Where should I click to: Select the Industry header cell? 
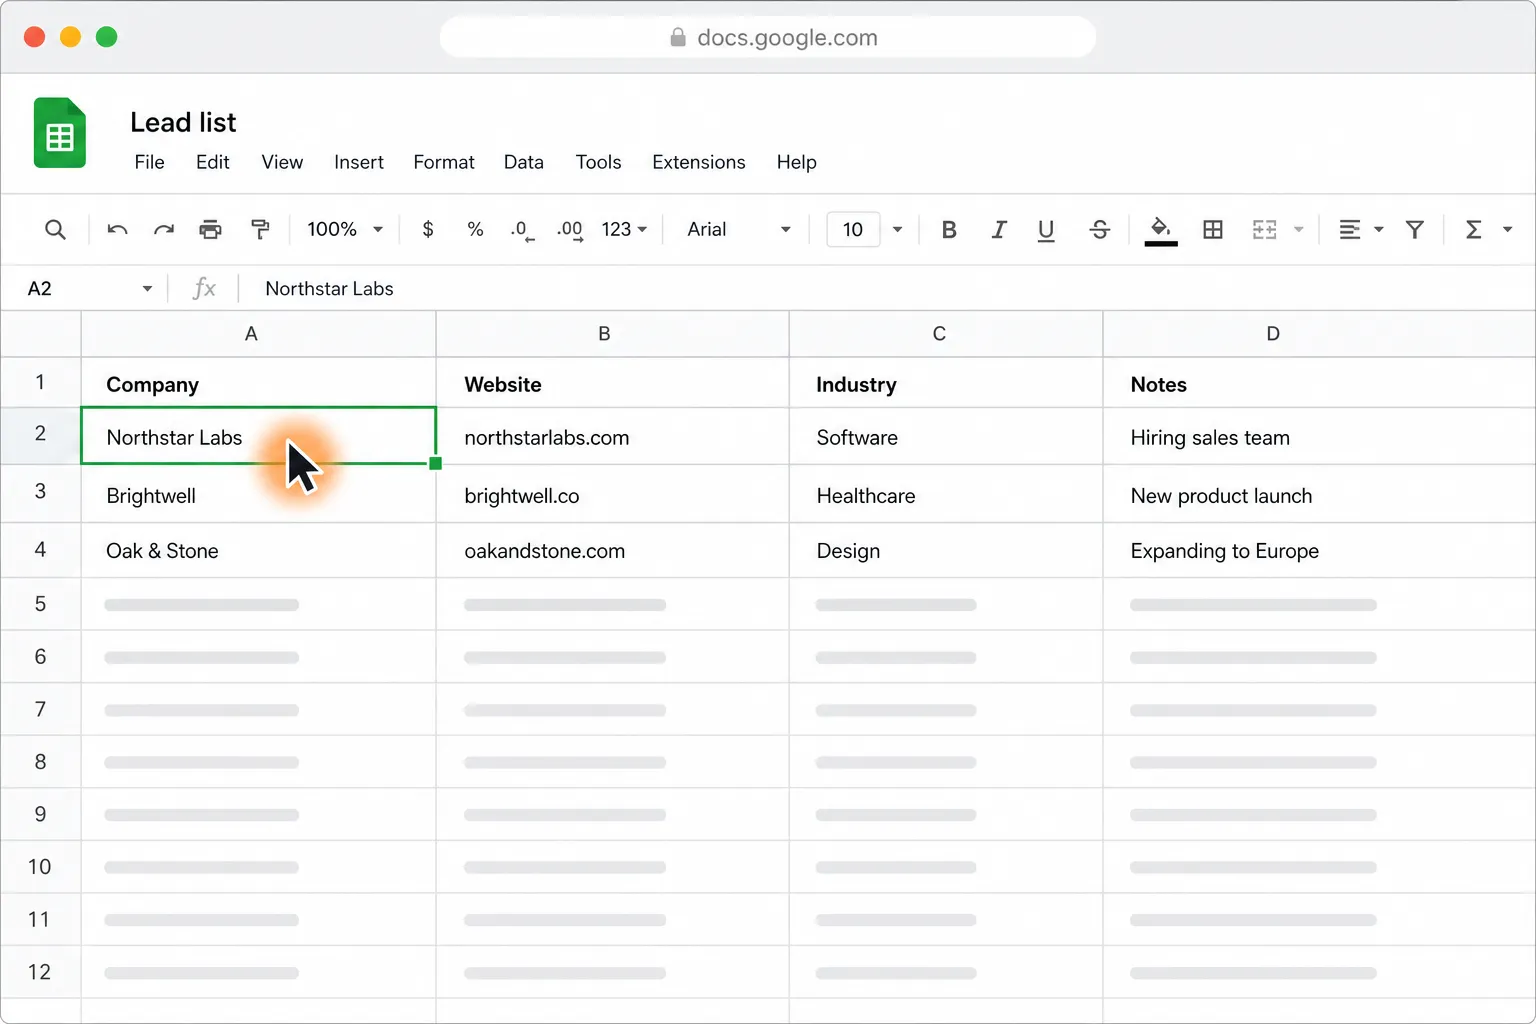tap(946, 383)
